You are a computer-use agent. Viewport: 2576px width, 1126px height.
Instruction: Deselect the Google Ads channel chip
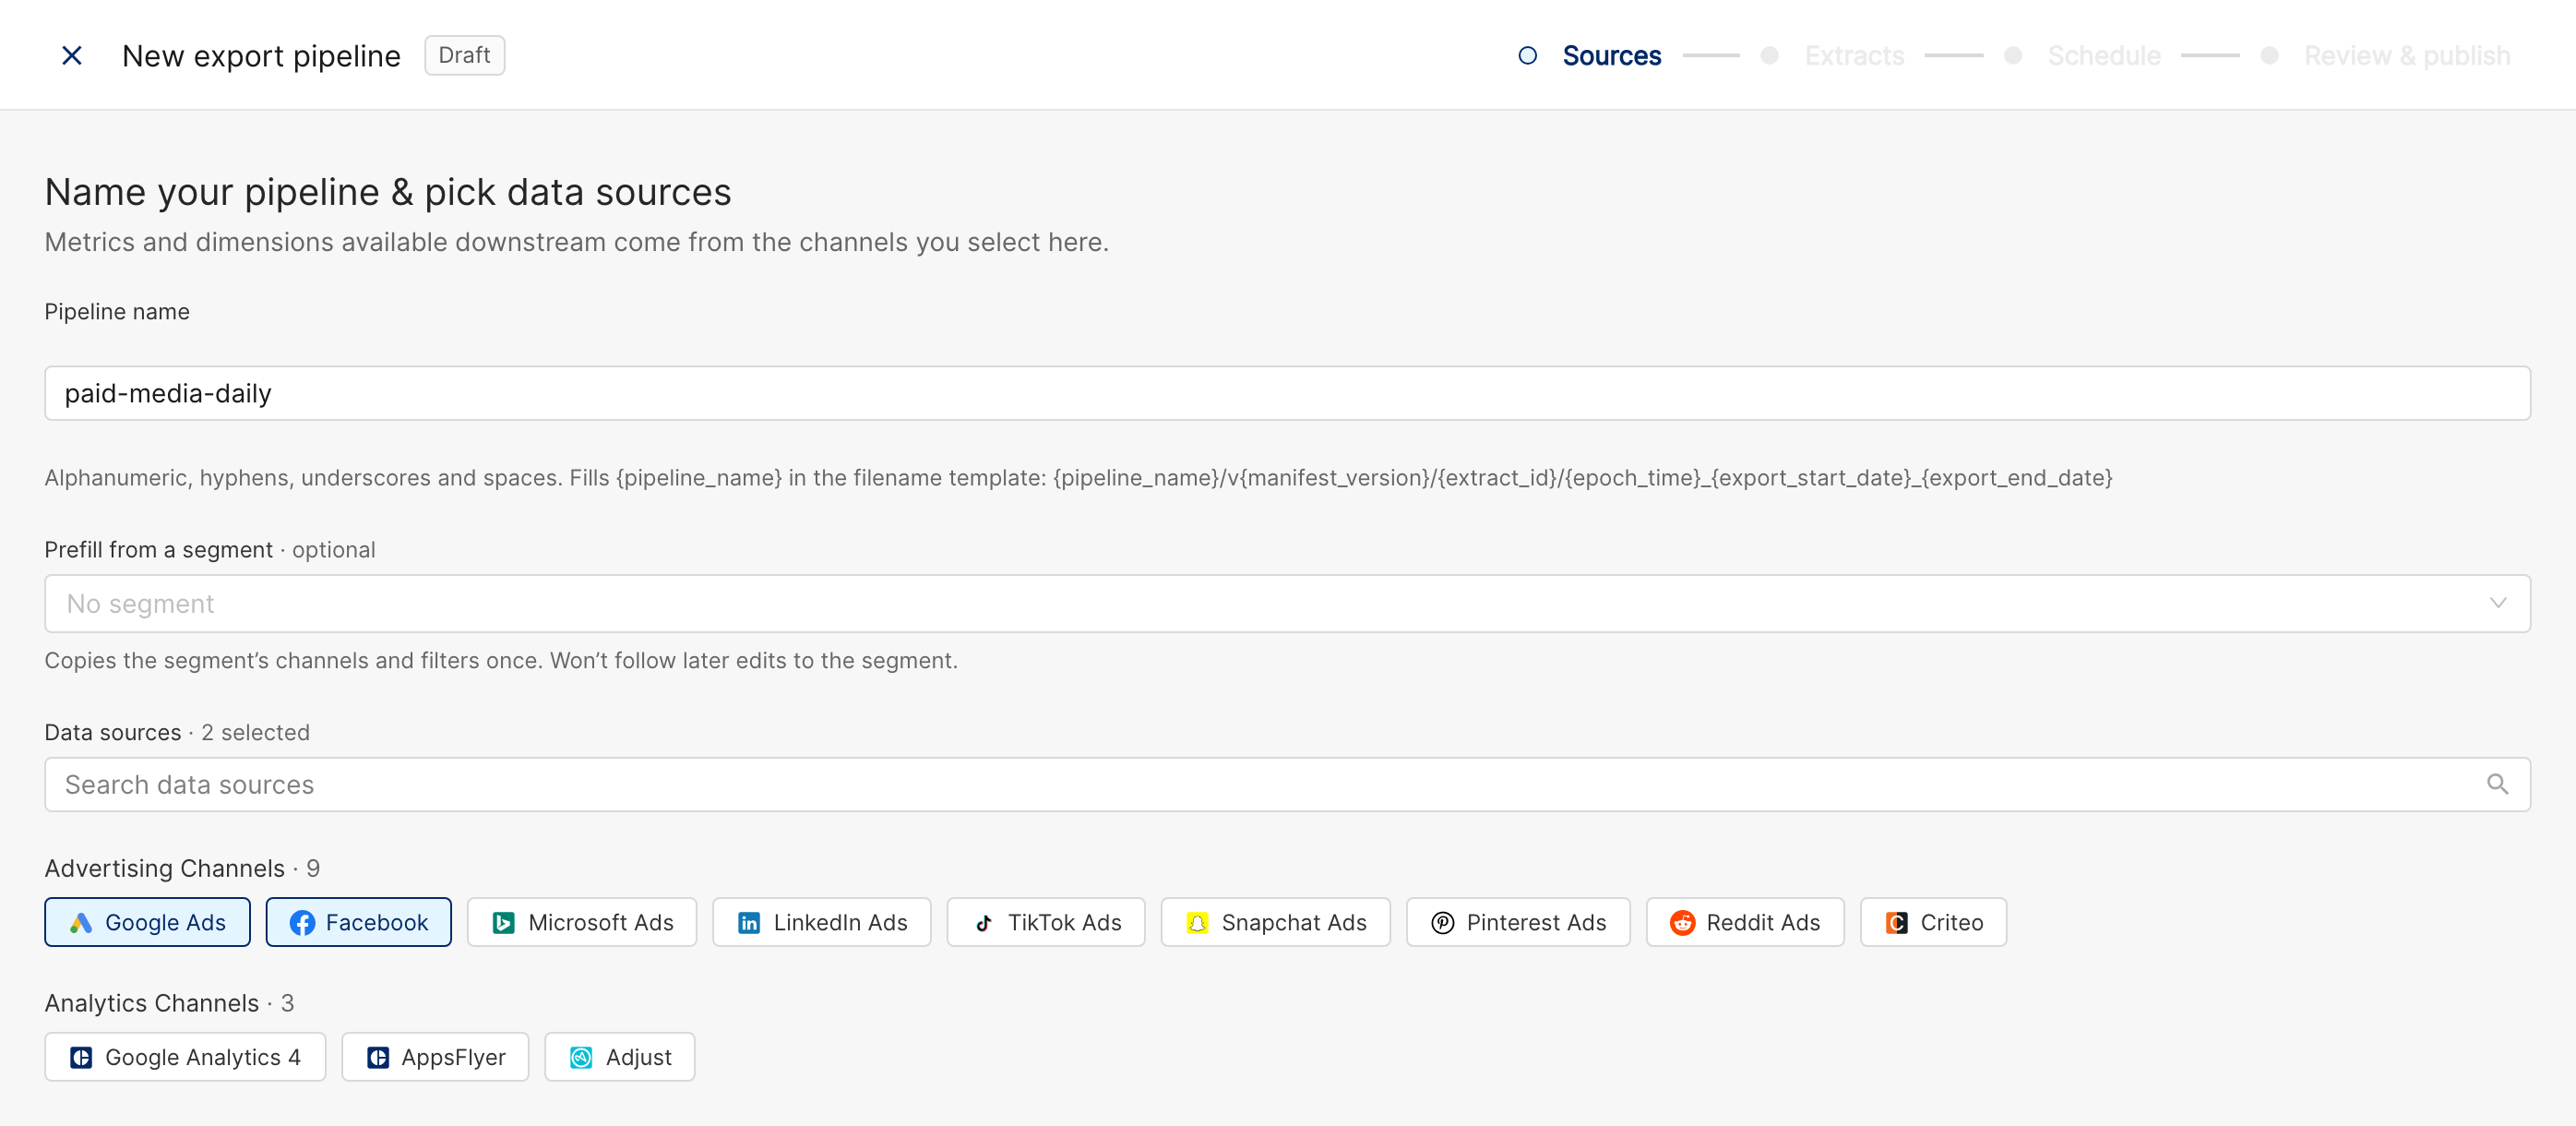(148, 922)
